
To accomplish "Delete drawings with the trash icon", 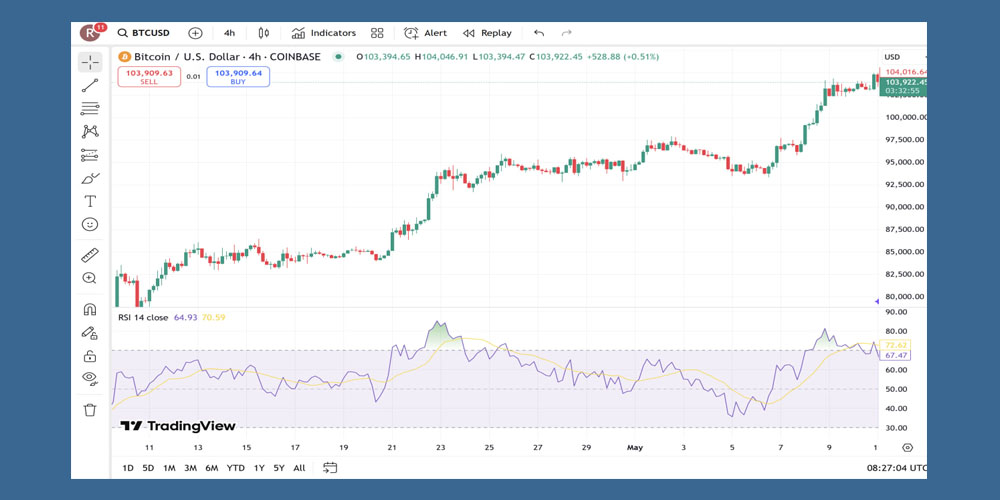I will point(90,409).
